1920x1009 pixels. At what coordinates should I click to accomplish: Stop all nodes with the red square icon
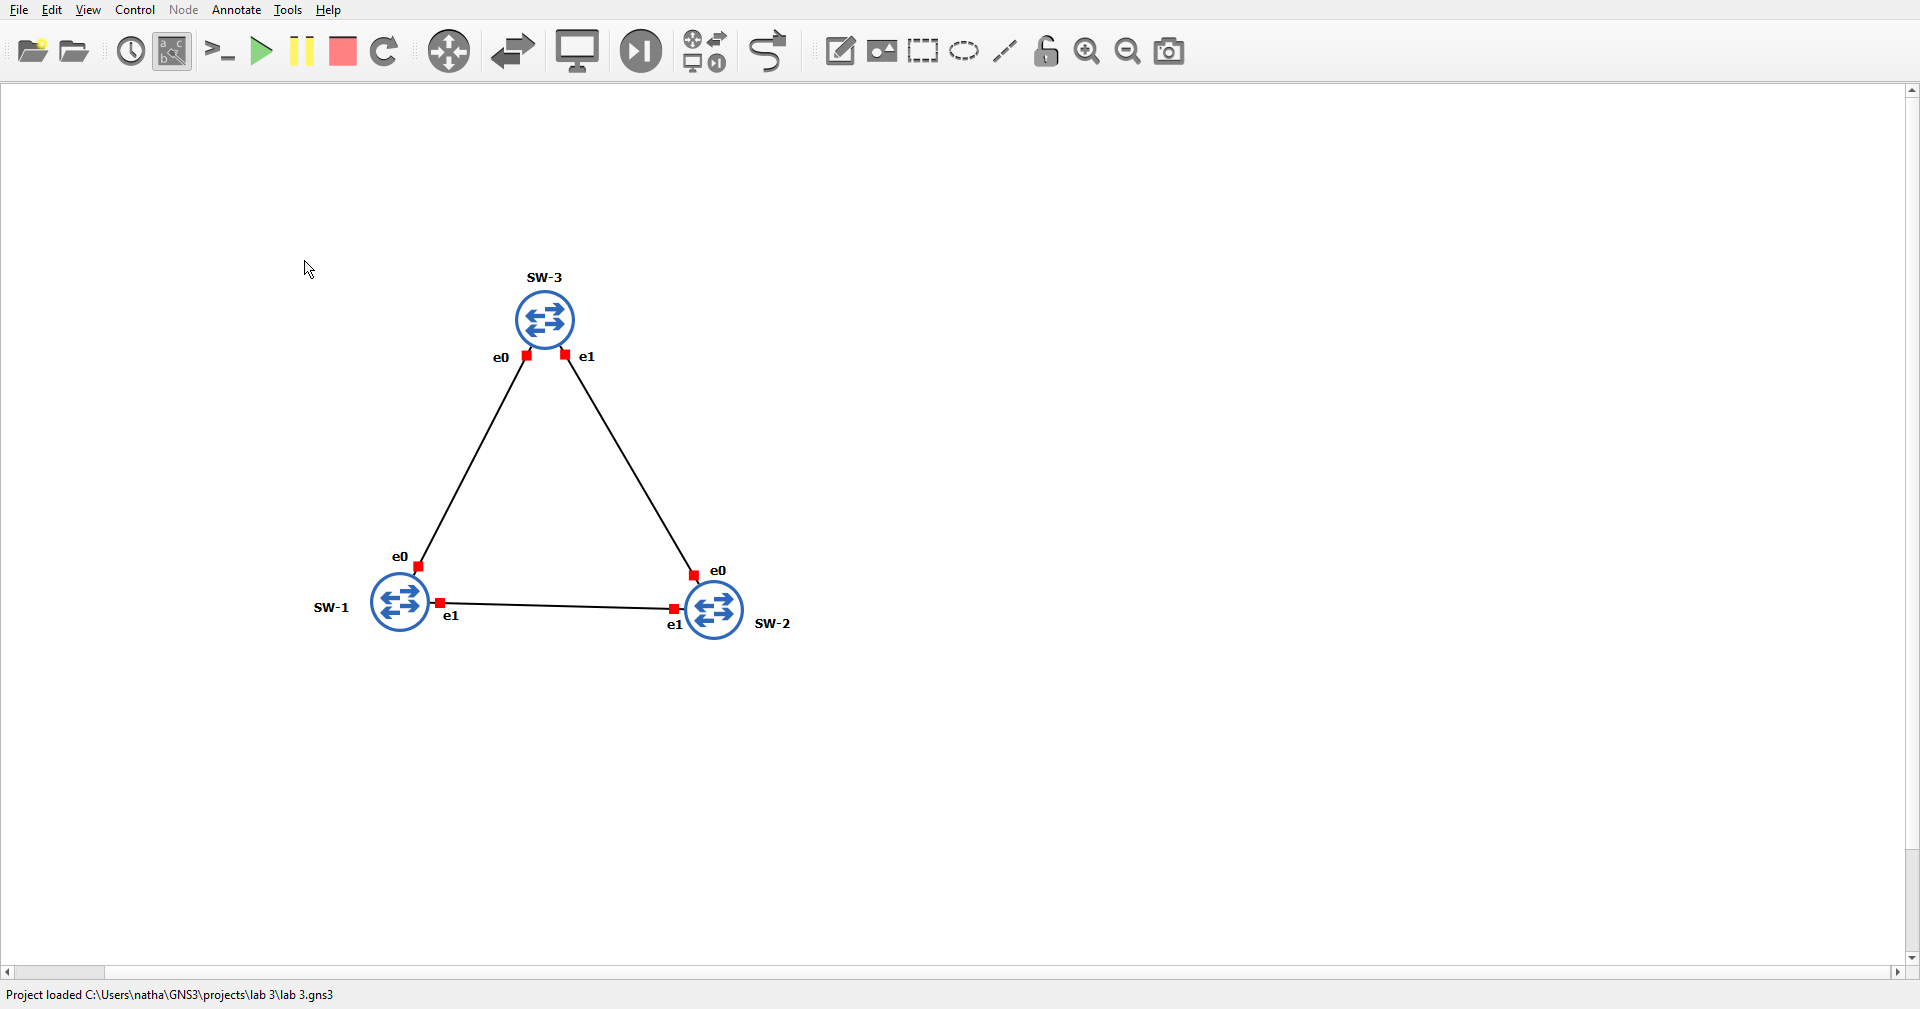point(342,51)
